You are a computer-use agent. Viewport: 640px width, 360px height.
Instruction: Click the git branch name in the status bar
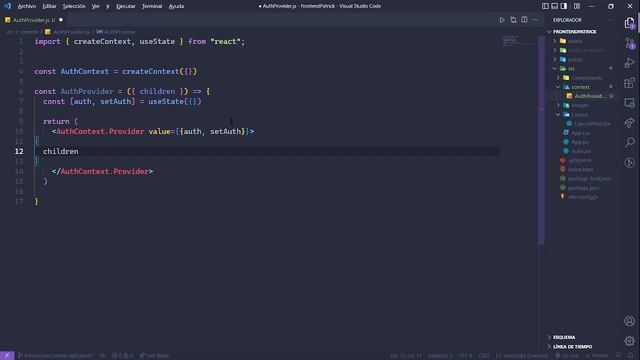55,356
